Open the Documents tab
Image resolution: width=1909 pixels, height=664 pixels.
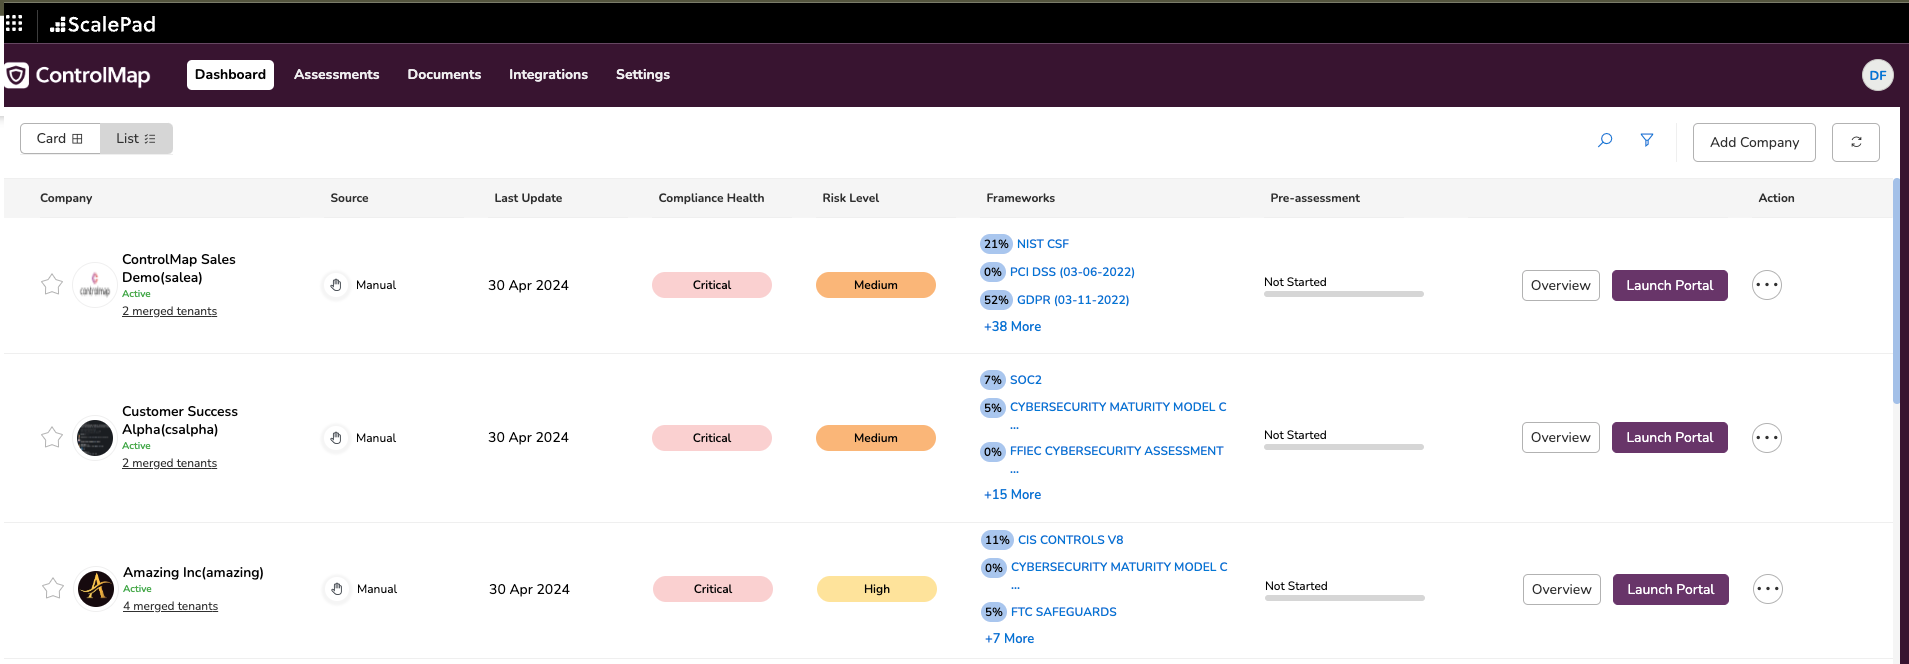[x=444, y=75]
